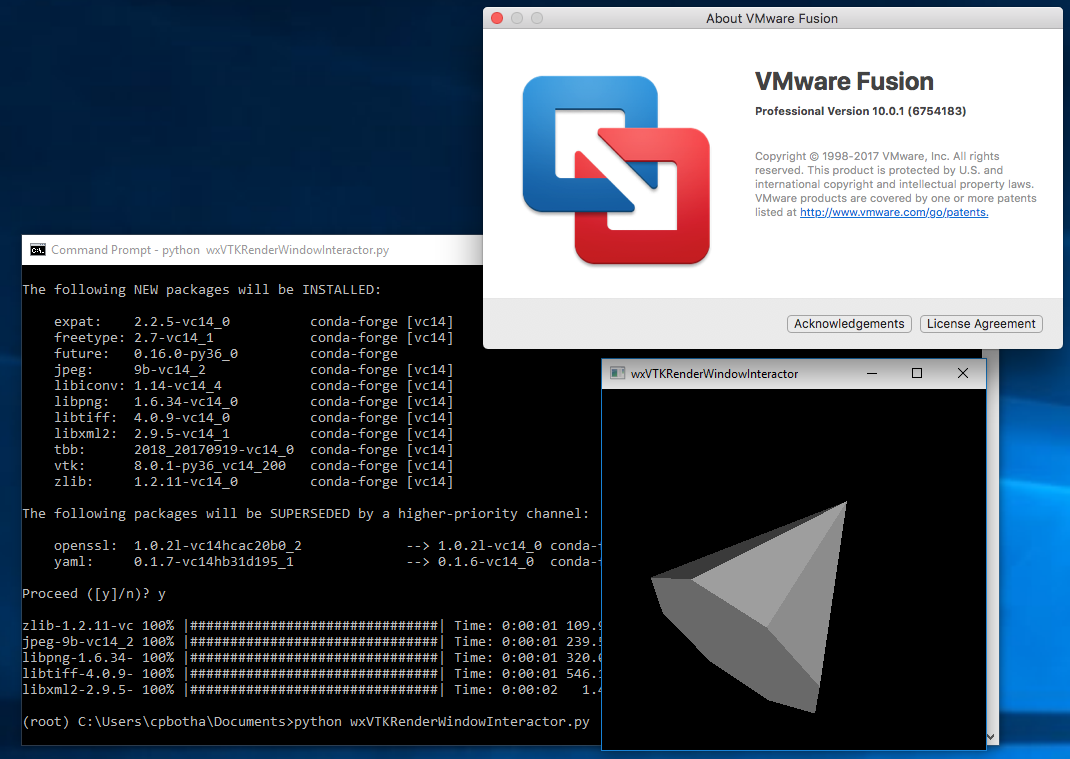Click the 'jpeg:' package name

pos(74,370)
